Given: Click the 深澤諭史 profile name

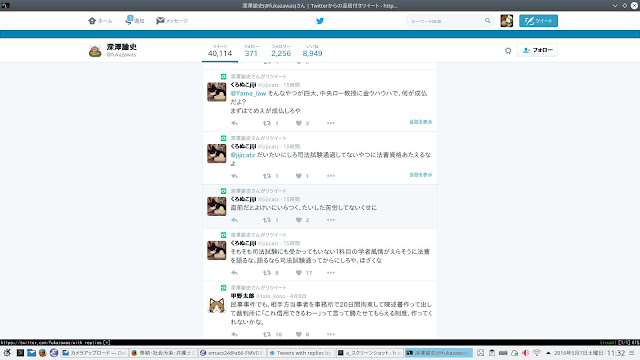Looking at the screenshot, I should point(122,47).
